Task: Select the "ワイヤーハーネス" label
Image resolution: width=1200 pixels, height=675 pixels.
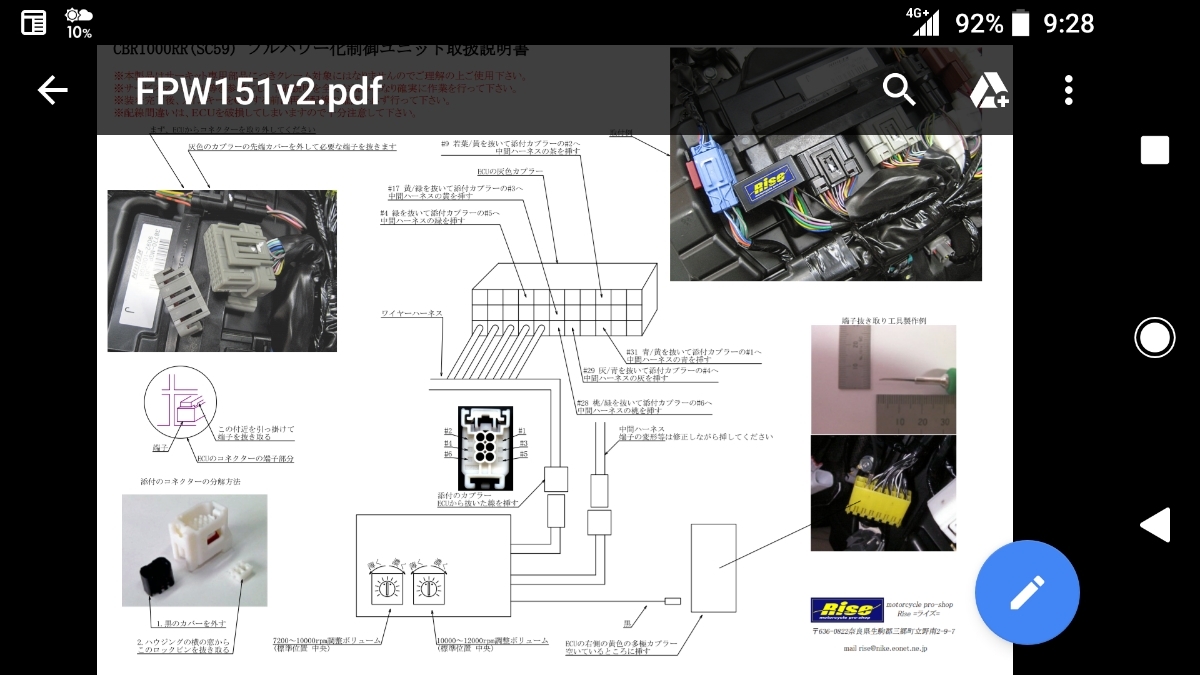Action: pos(411,313)
